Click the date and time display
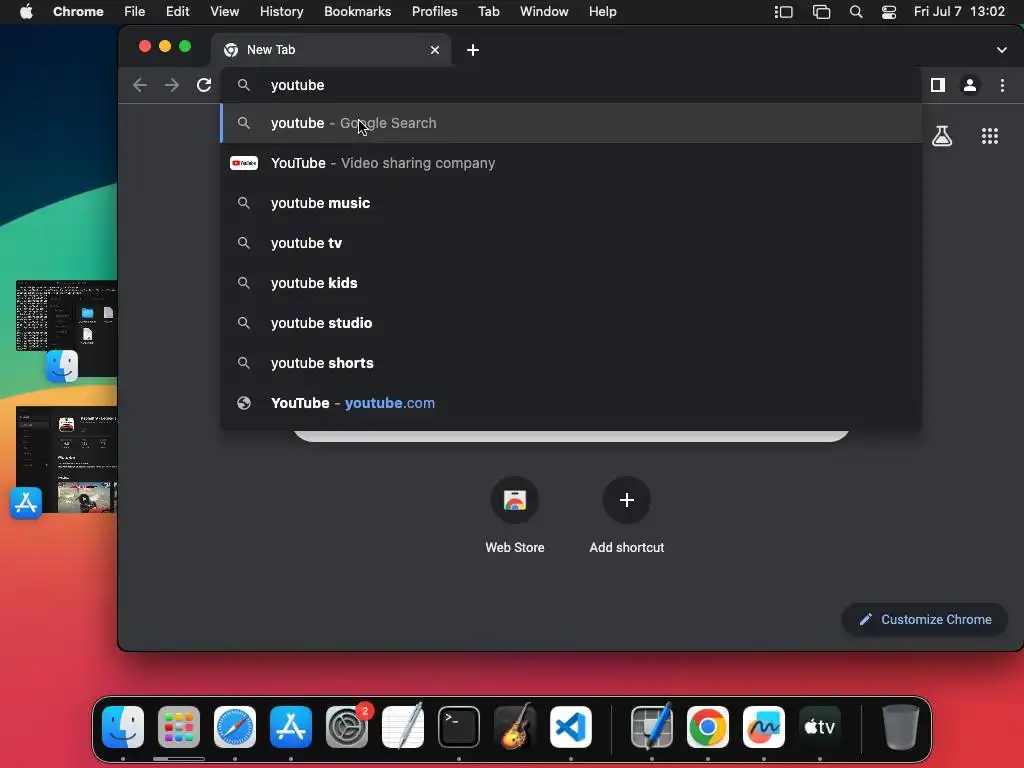The height and width of the screenshot is (768, 1024). coord(959,12)
